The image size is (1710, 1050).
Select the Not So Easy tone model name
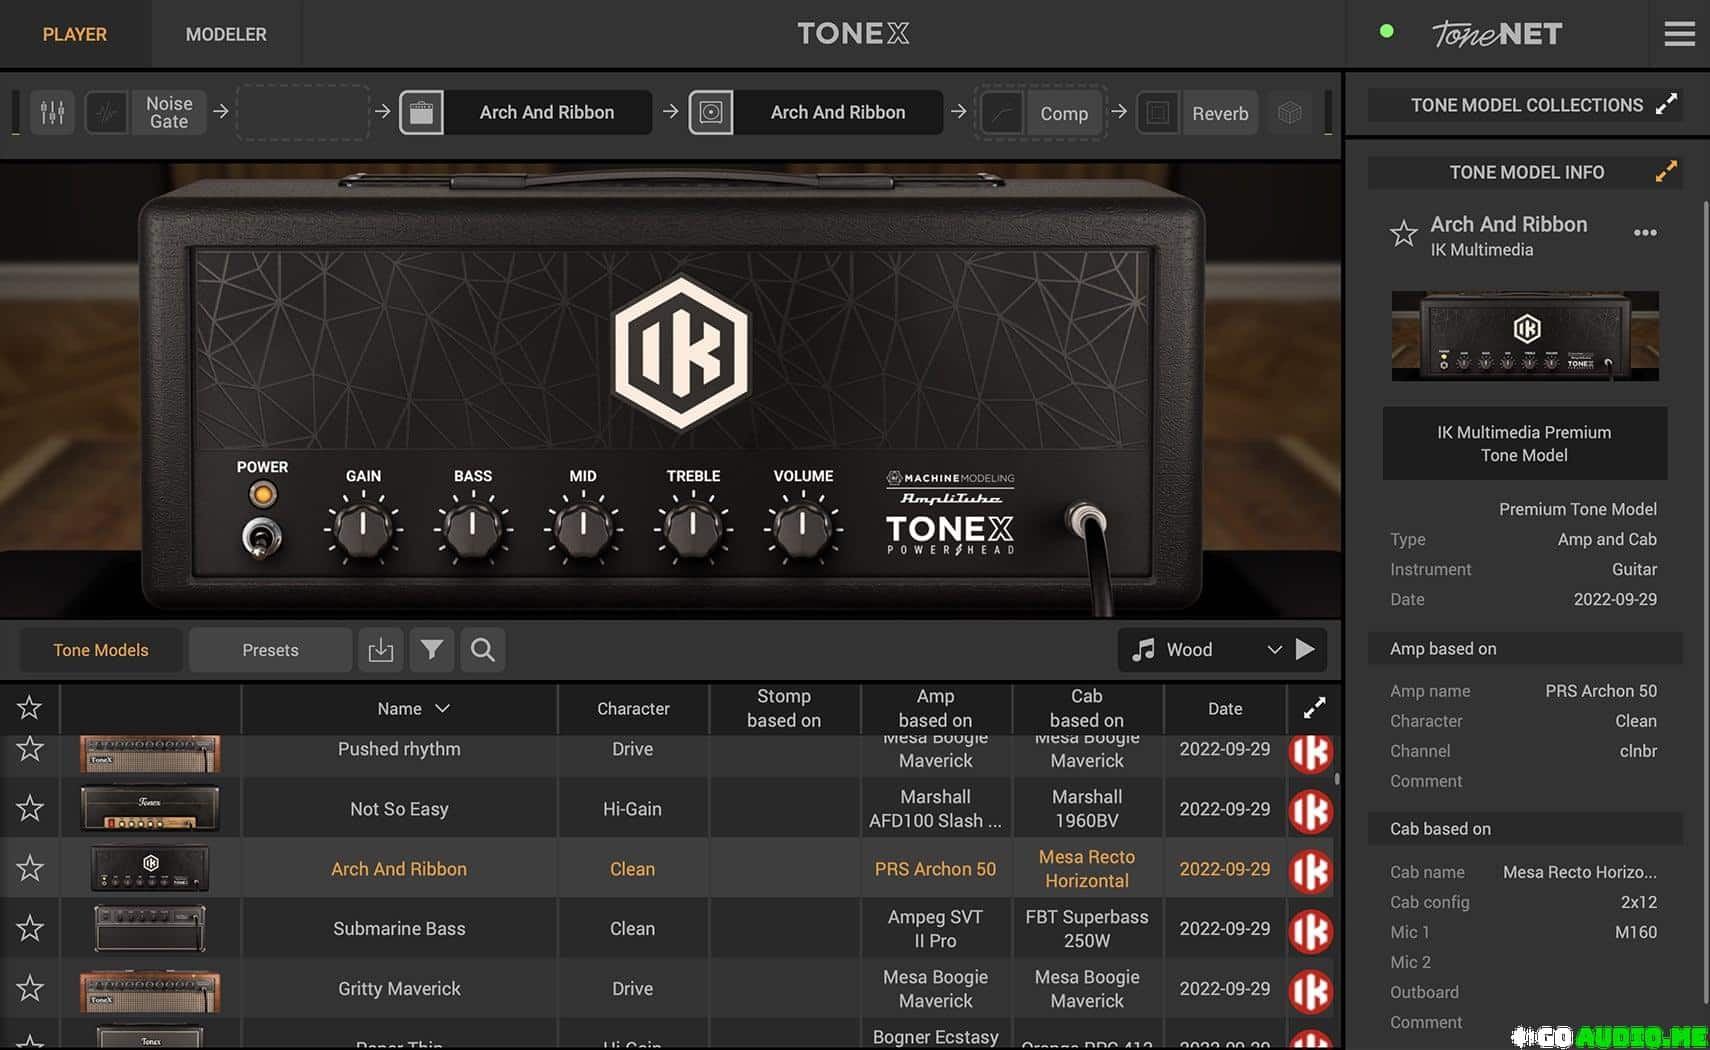coord(399,808)
